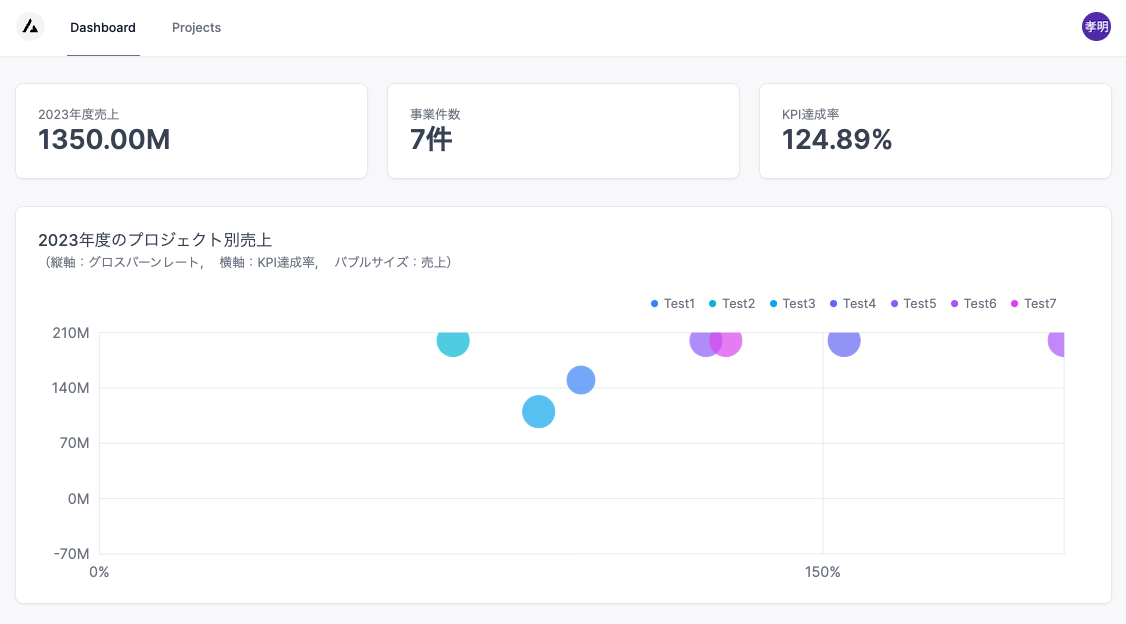Open the user avatar menu
This screenshot has width=1126, height=624.
pyautogui.click(x=1096, y=27)
